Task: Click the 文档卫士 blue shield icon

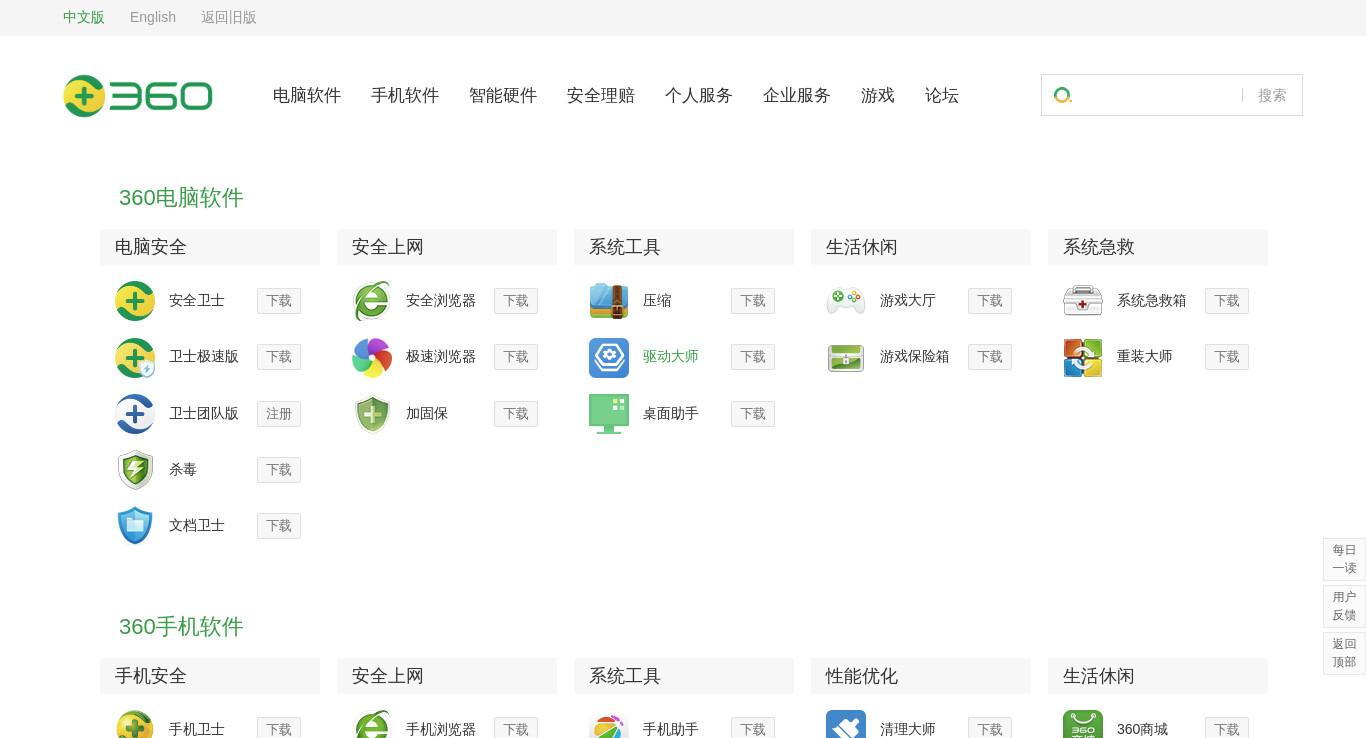Action: (135, 526)
